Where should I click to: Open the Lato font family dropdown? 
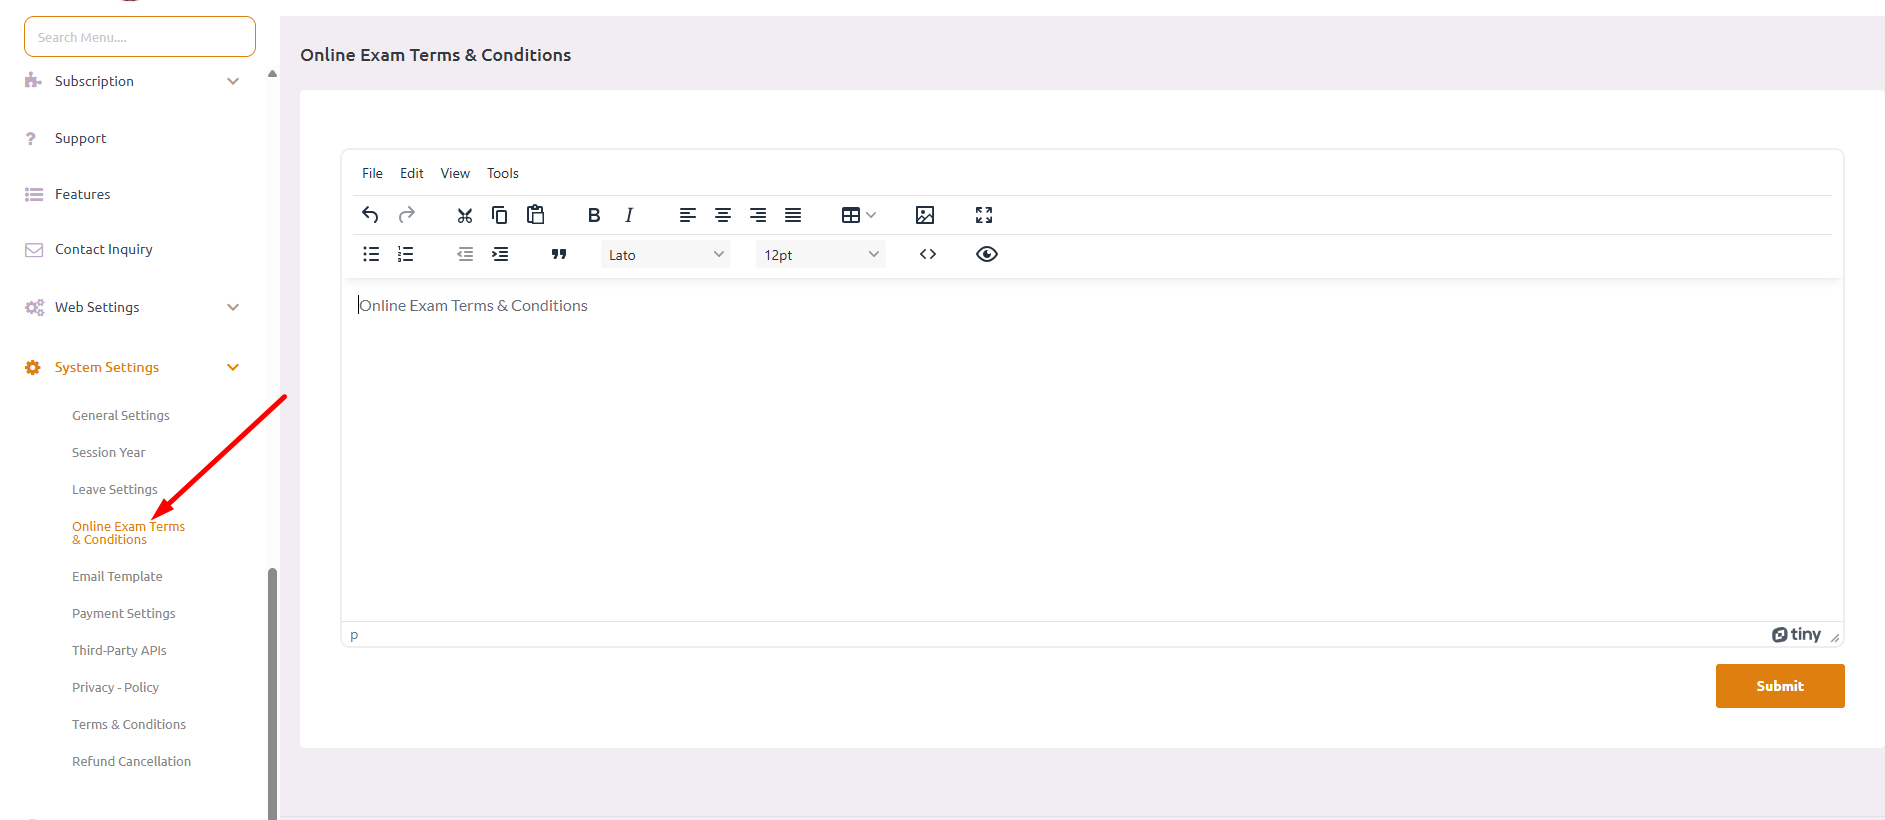(x=665, y=255)
